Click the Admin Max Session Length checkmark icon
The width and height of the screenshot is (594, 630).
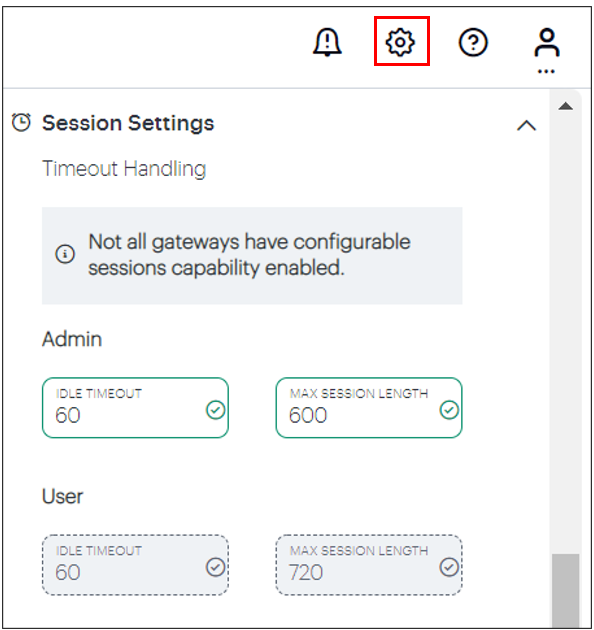pyautogui.click(x=449, y=410)
